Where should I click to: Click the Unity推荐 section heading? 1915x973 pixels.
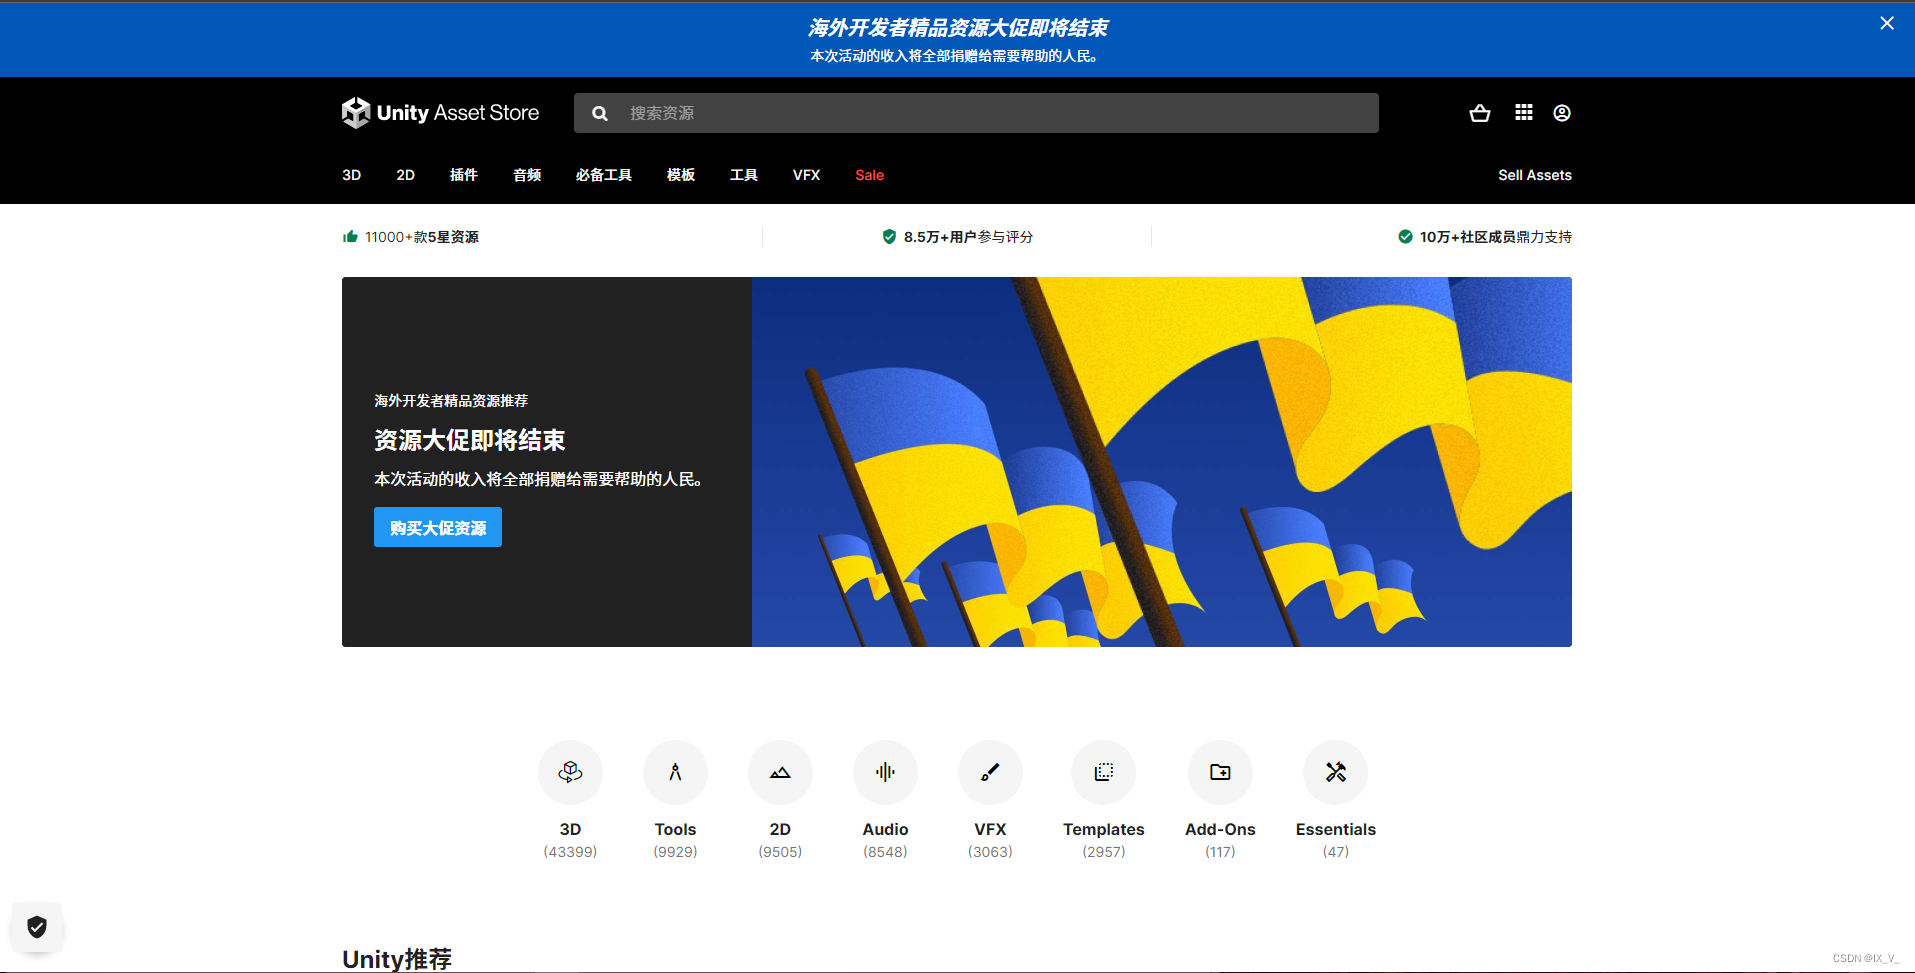coord(397,959)
